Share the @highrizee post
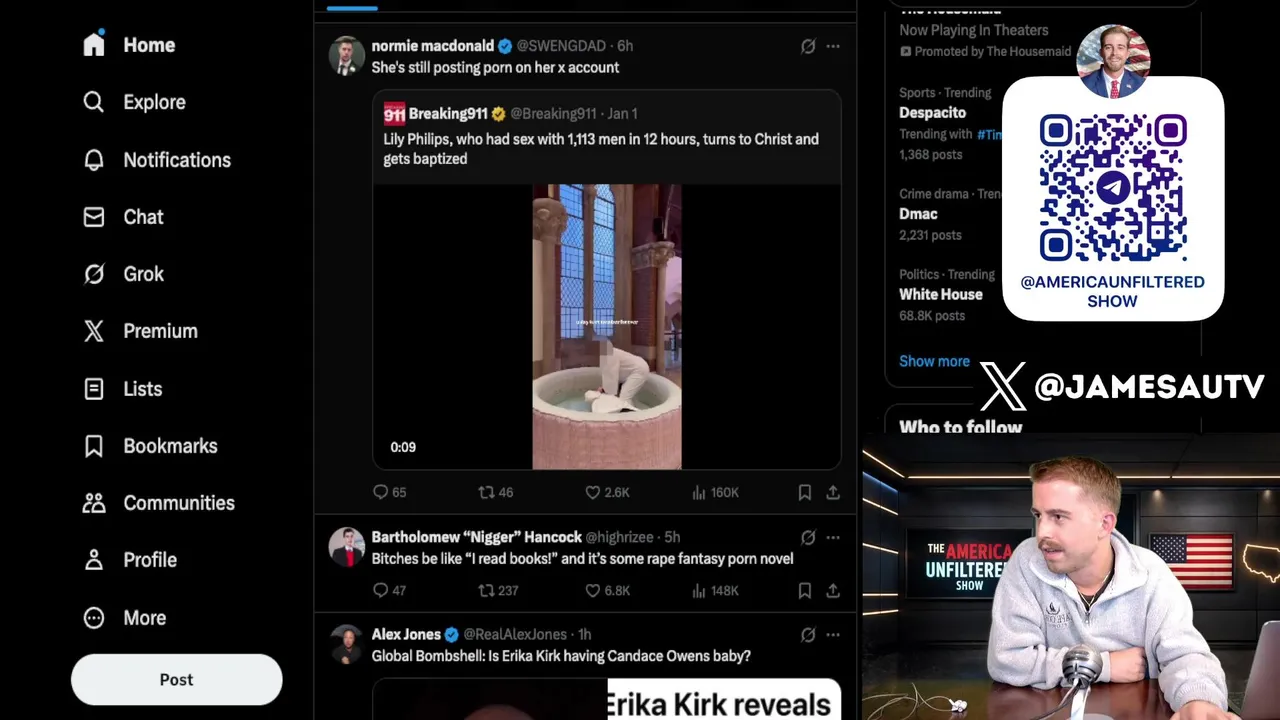 click(833, 590)
